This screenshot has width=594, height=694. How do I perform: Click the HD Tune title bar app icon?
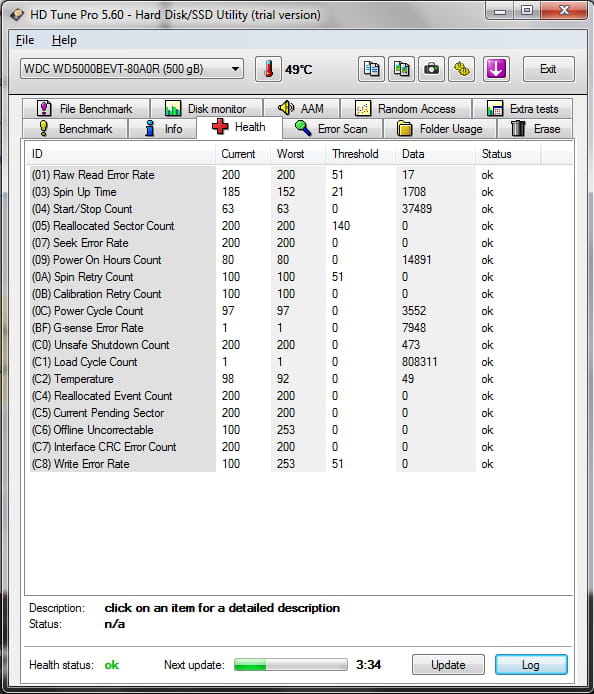pos(17,15)
